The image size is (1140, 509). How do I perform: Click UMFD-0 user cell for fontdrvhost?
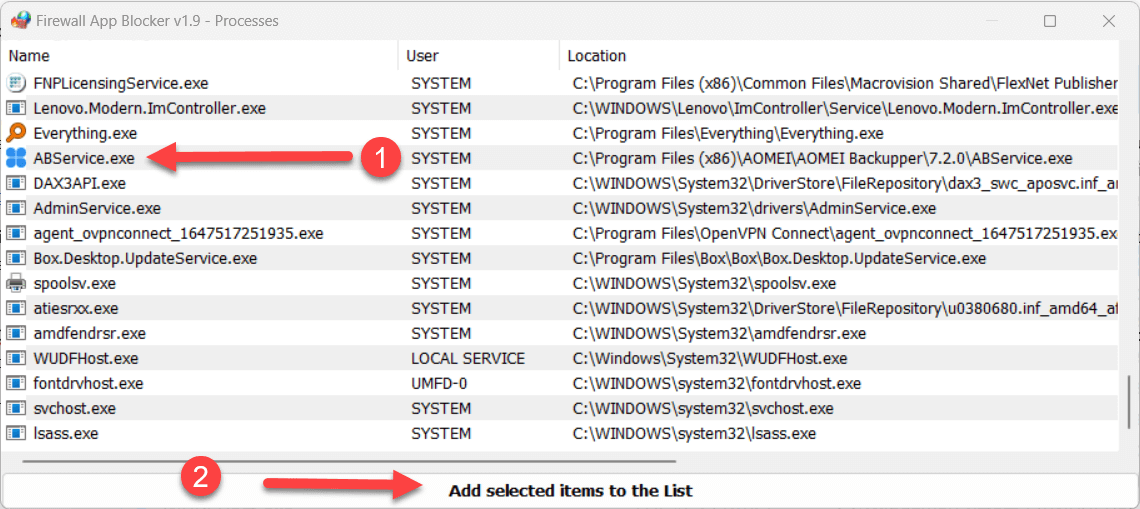click(x=440, y=383)
